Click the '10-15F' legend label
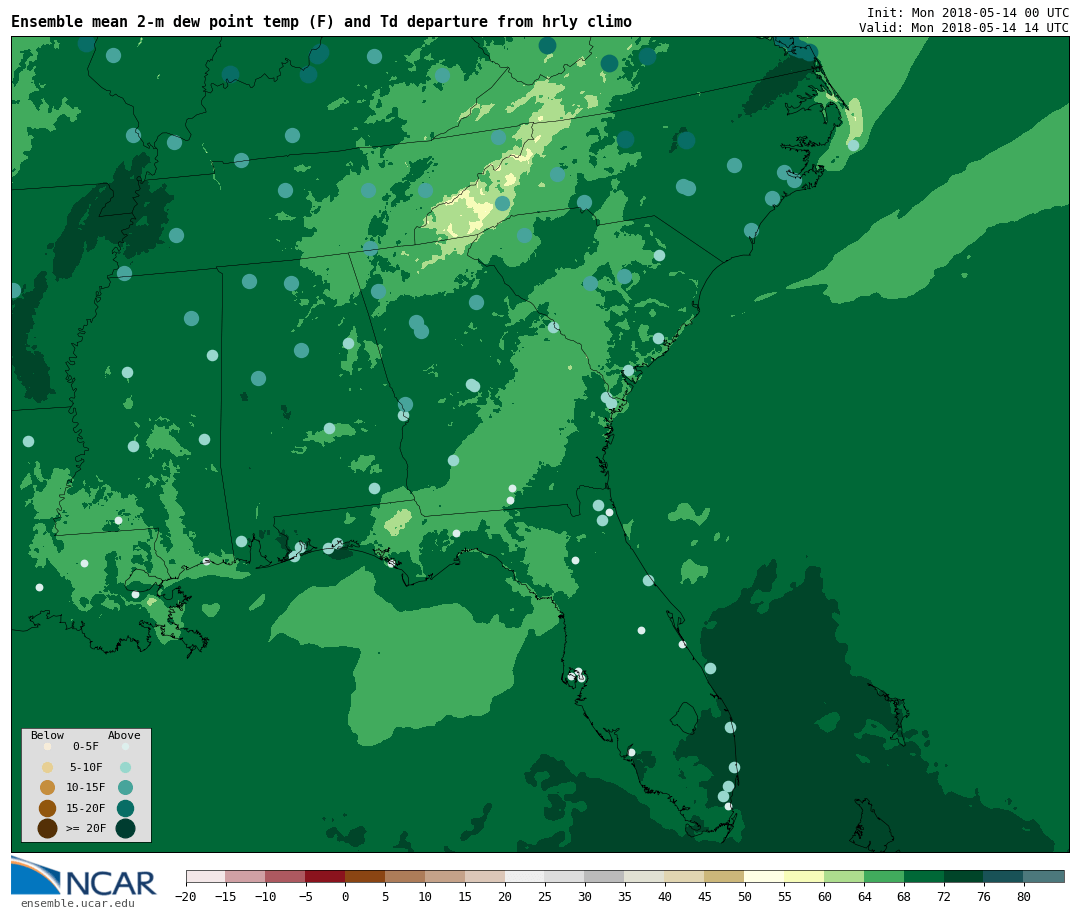The image size is (1080, 915). (86, 787)
